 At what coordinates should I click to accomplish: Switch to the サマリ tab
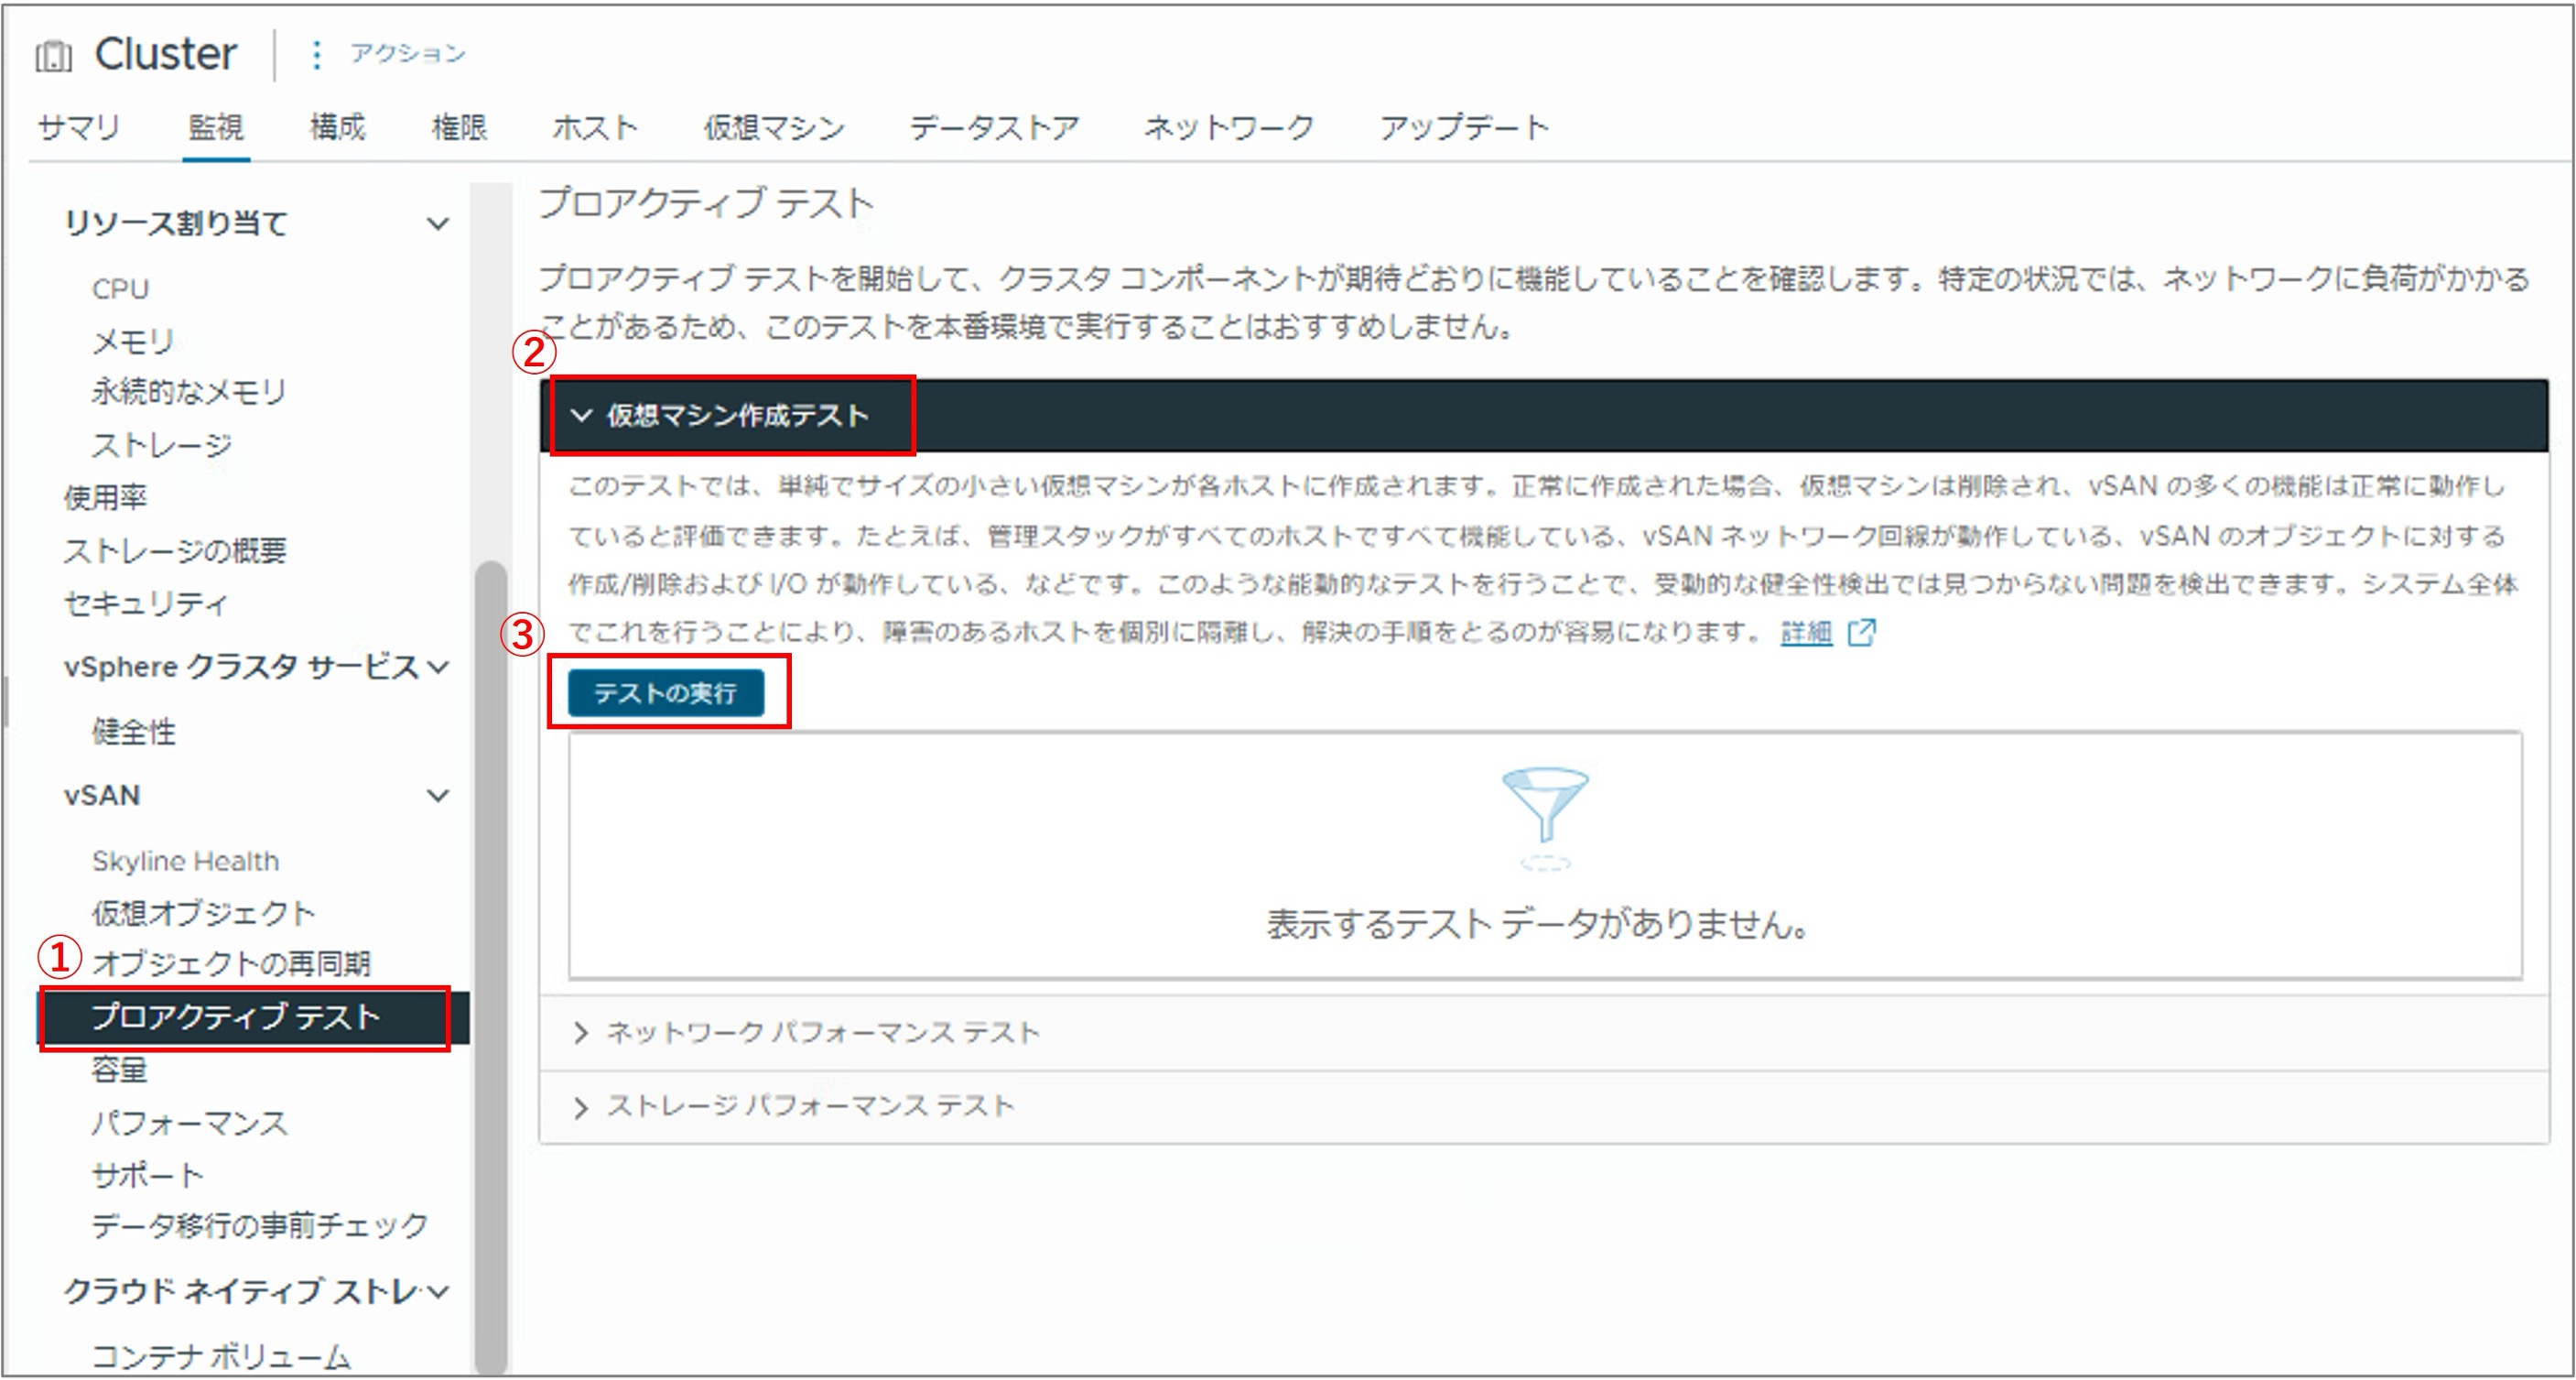click(79, 127)
